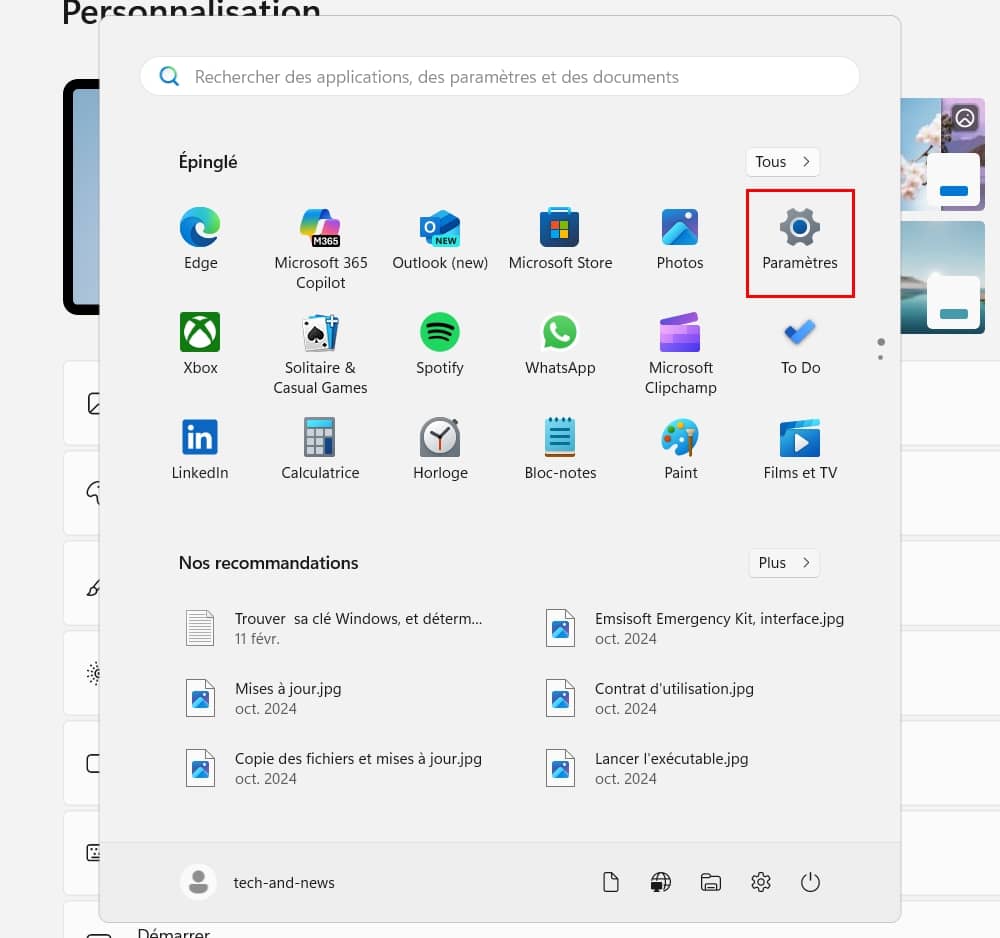Show more recommendations with Plus button

pos(784,563)
